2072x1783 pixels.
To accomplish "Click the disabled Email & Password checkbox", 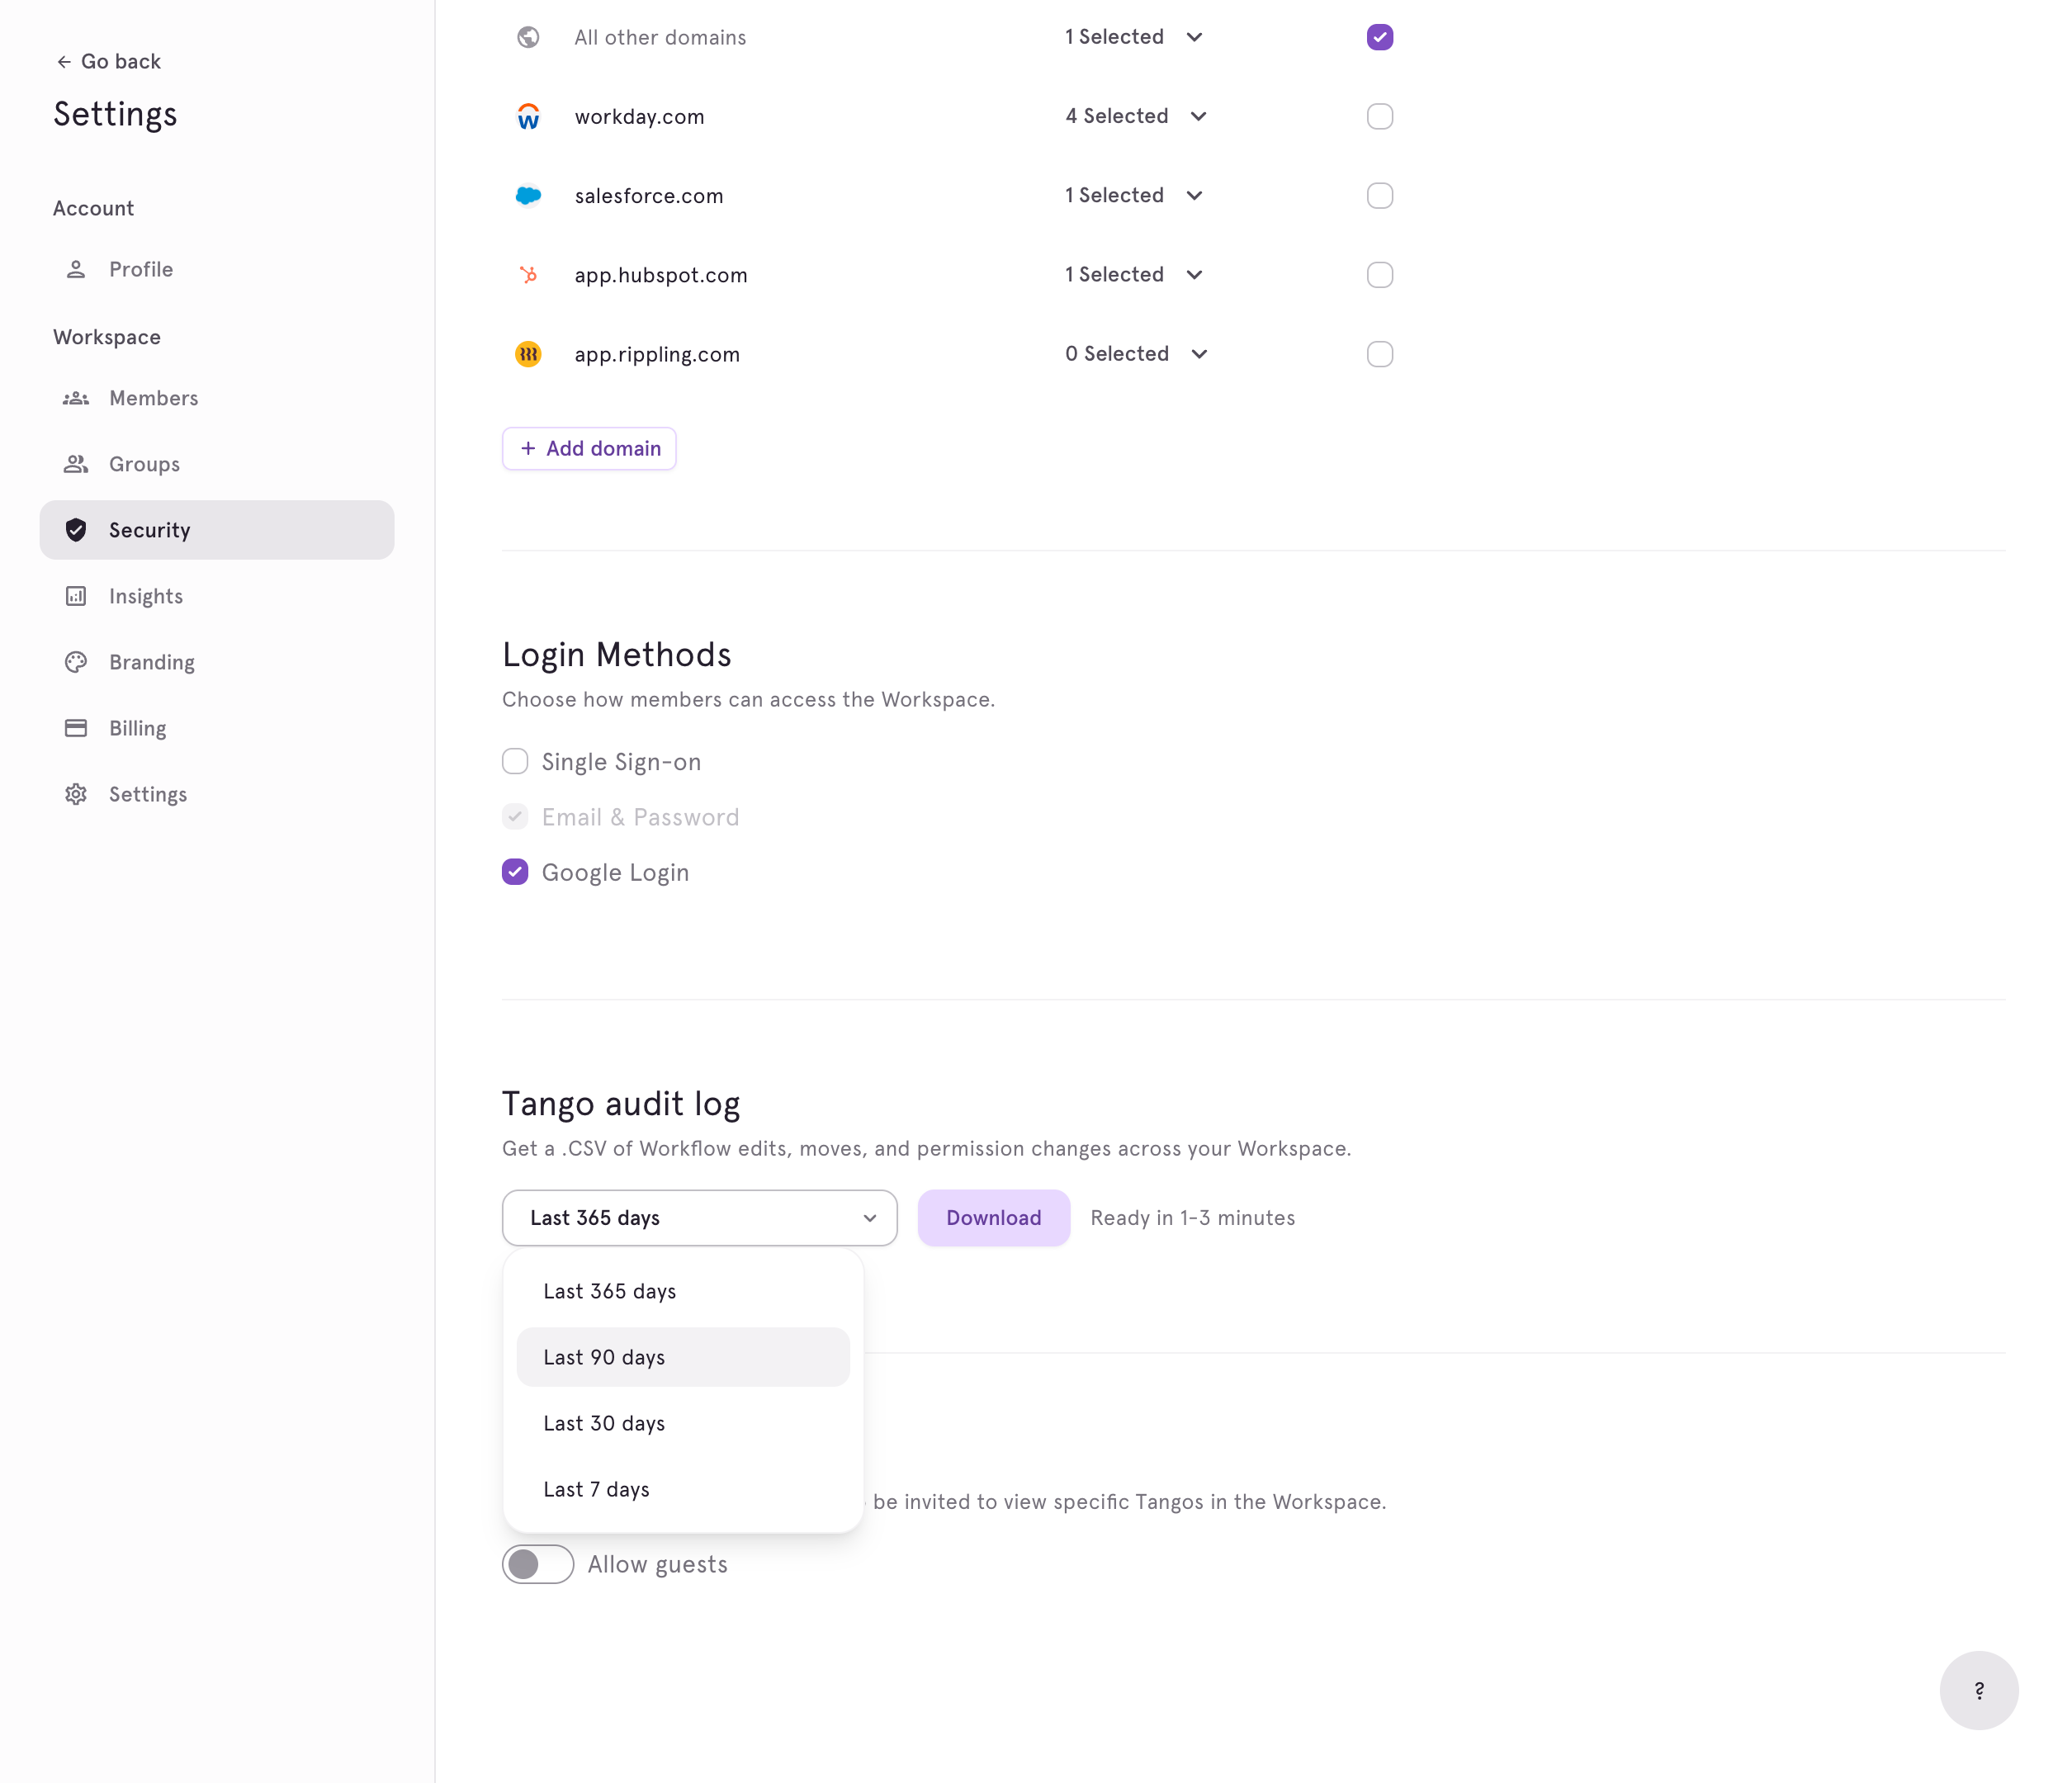I will (x=515, y=817).
